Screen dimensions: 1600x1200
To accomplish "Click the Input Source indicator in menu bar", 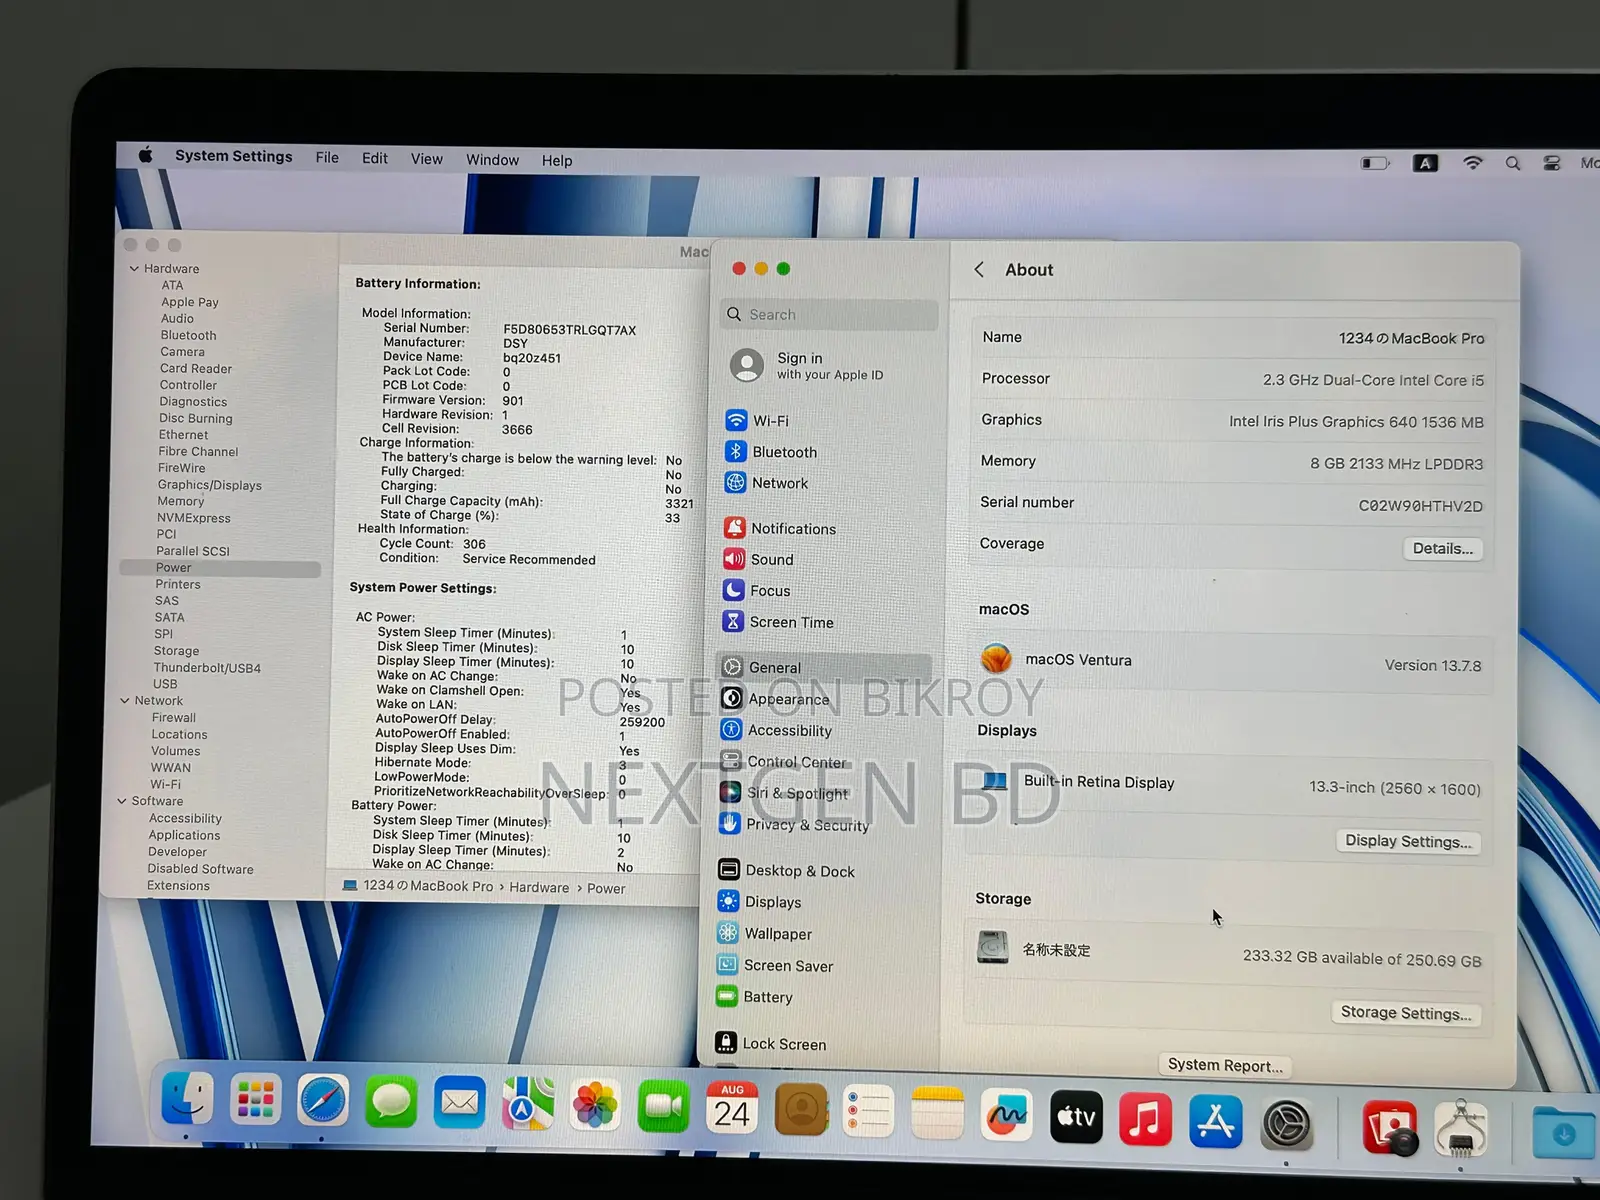I will (x=1425, y=163).
